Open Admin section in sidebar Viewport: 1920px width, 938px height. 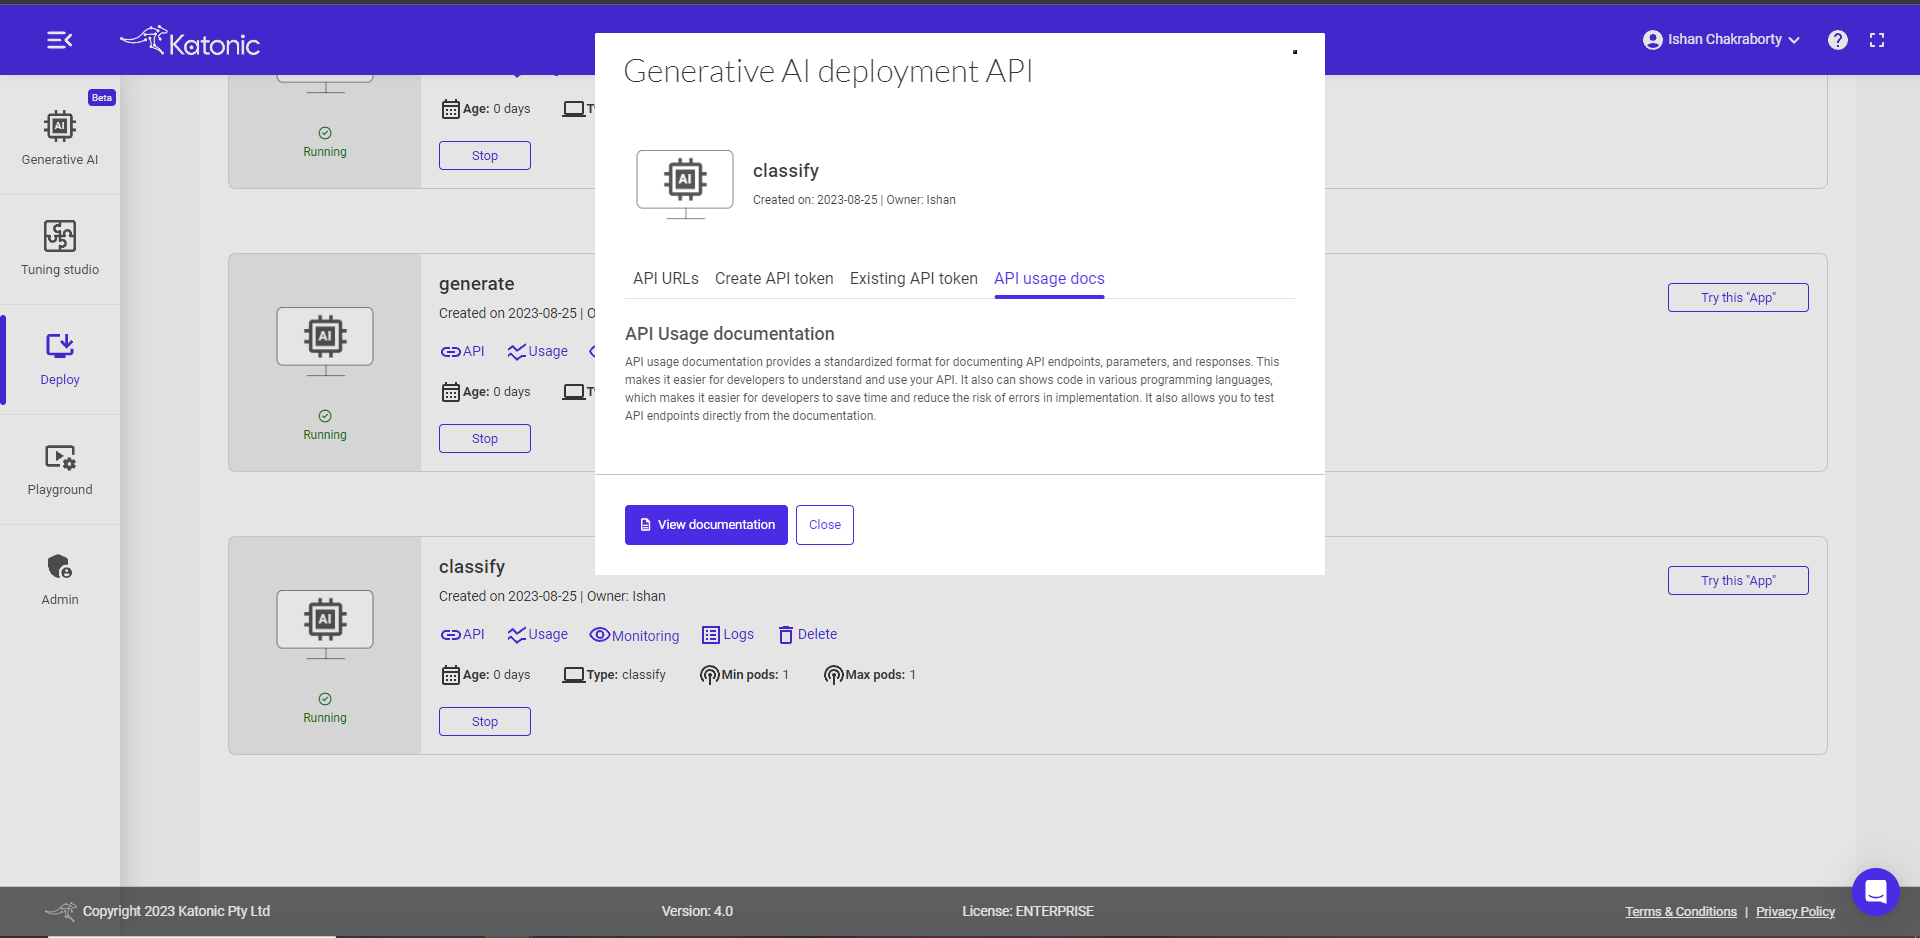coord(60,579)
